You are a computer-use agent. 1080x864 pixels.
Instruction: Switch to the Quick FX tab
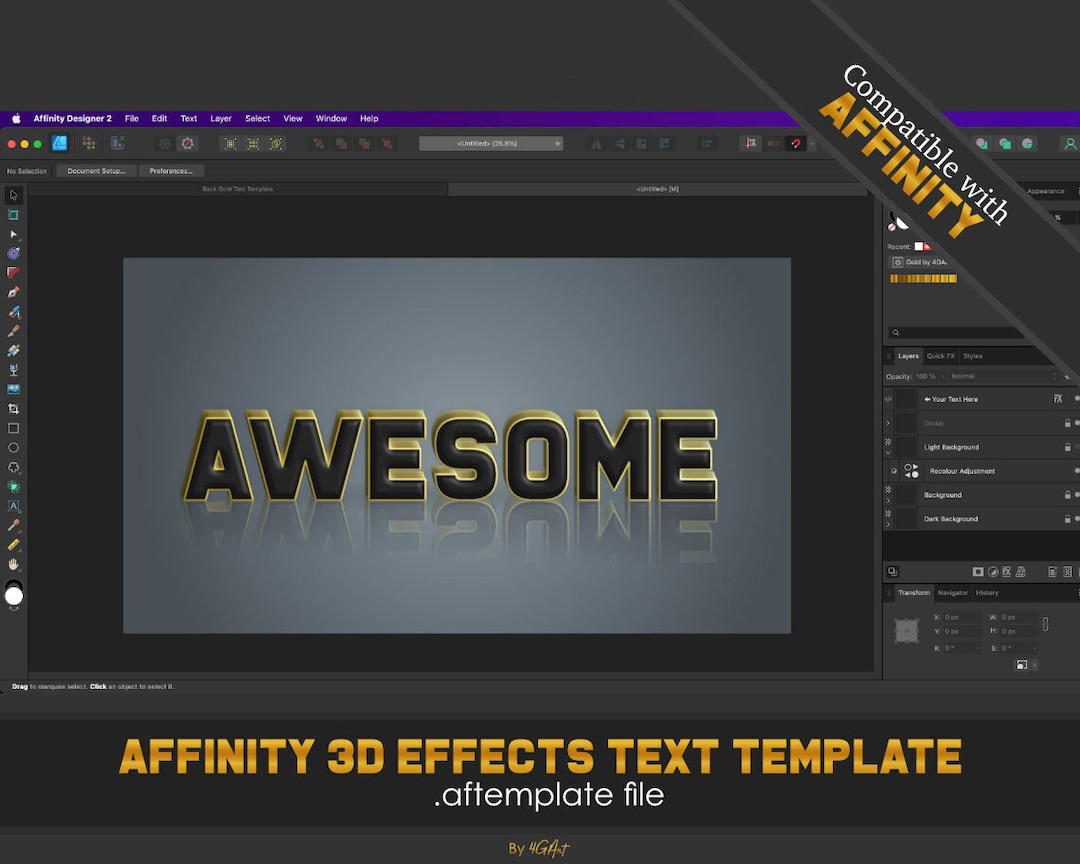pyautogui.click(x=941, y=356)
